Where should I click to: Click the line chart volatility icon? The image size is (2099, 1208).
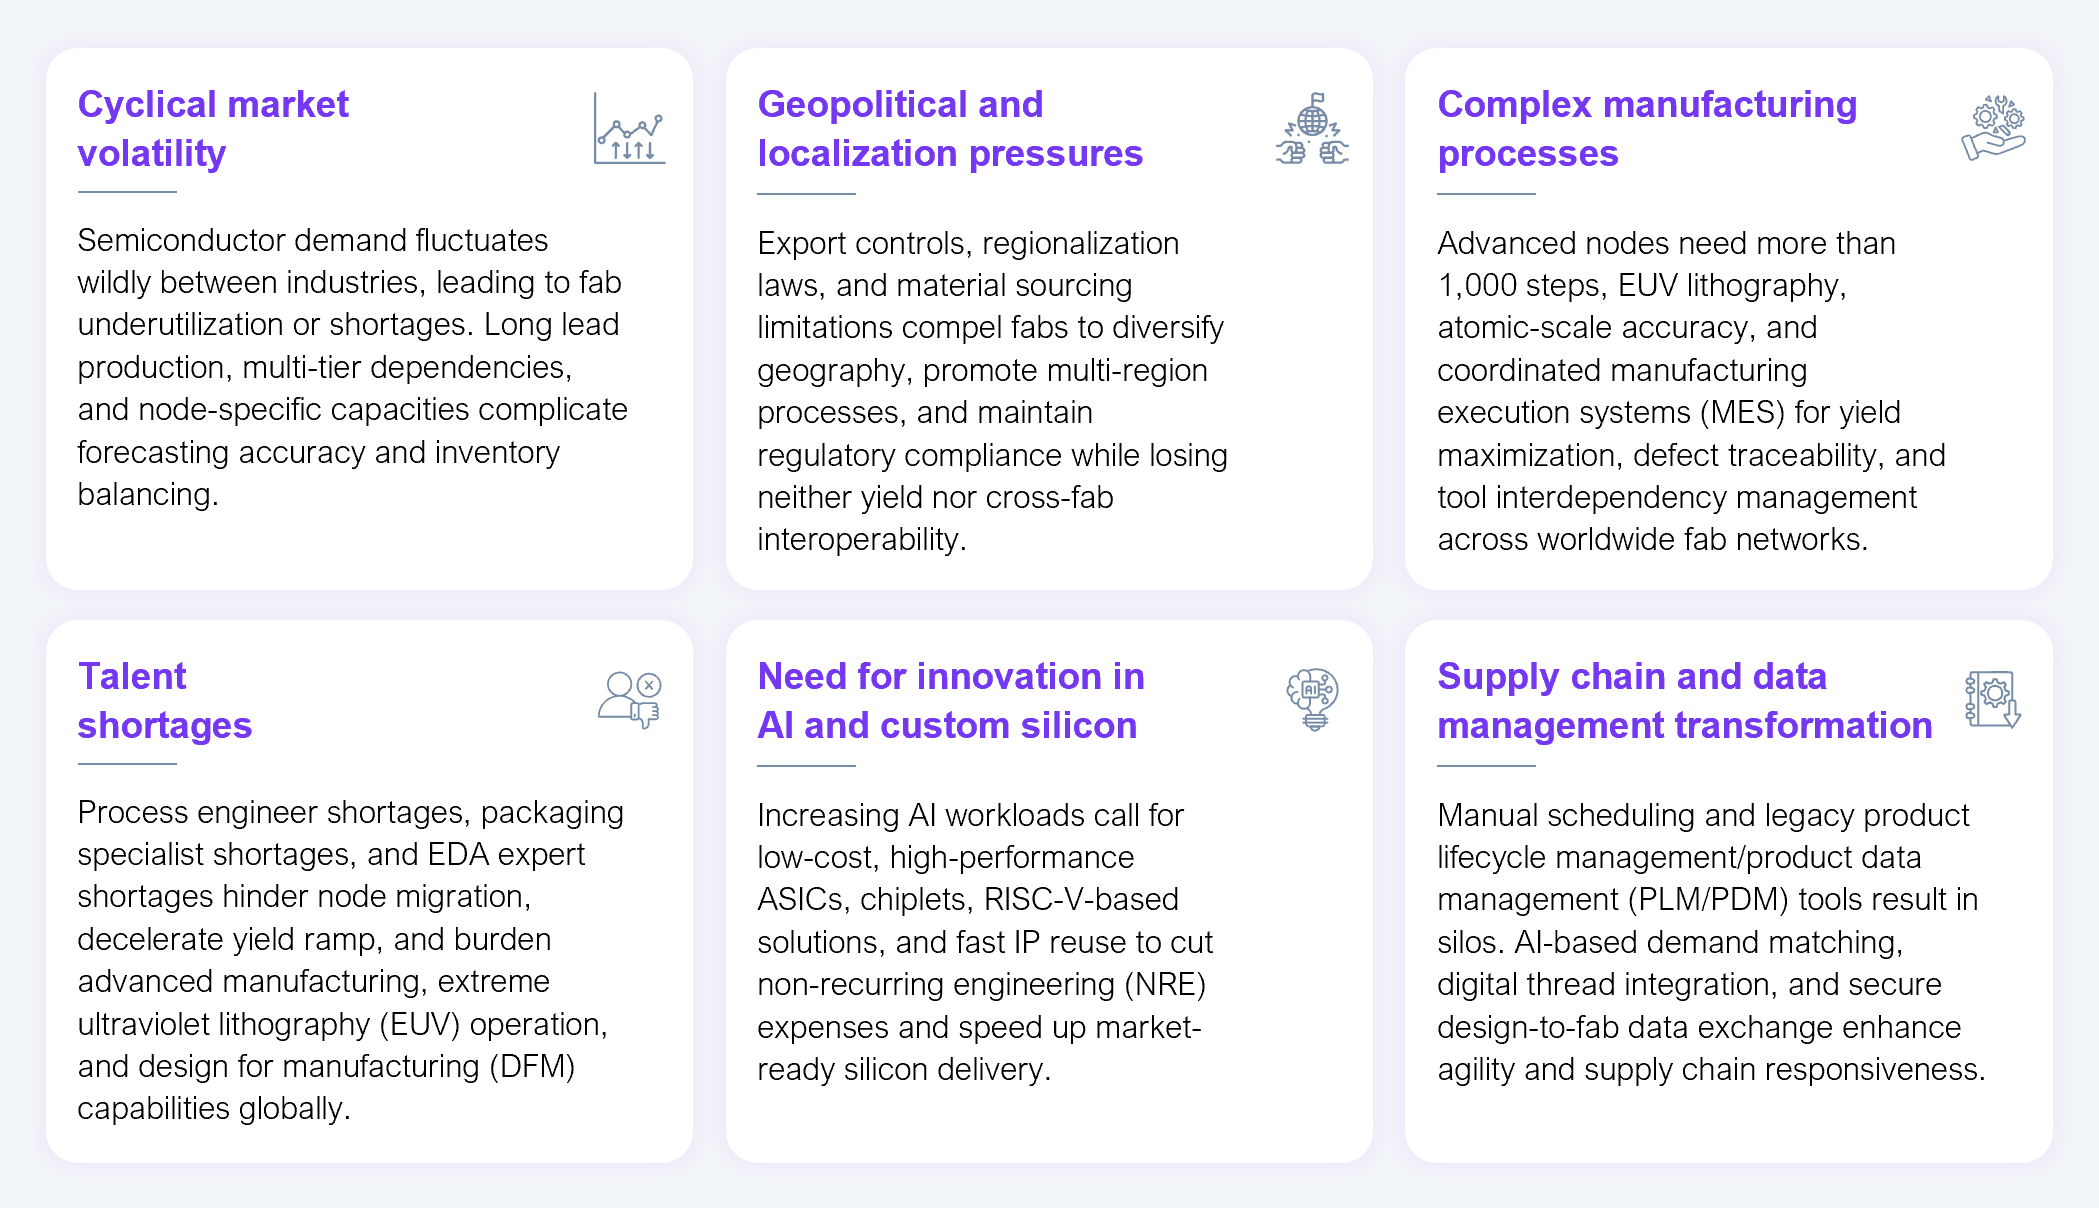(x=629, y=129)
